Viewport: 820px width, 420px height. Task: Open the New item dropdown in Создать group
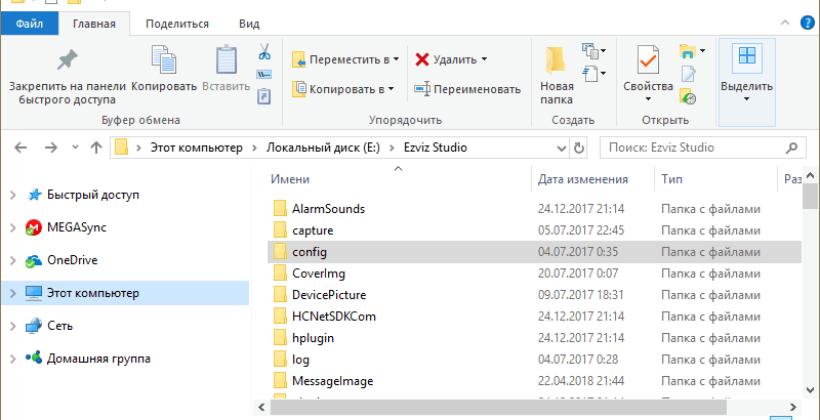[x=594, y=51]
